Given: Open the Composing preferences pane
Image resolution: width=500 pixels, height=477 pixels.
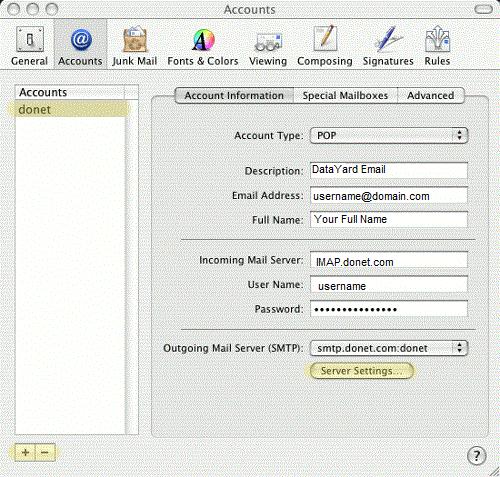Looking at the screenshot, I should [325, 46].
